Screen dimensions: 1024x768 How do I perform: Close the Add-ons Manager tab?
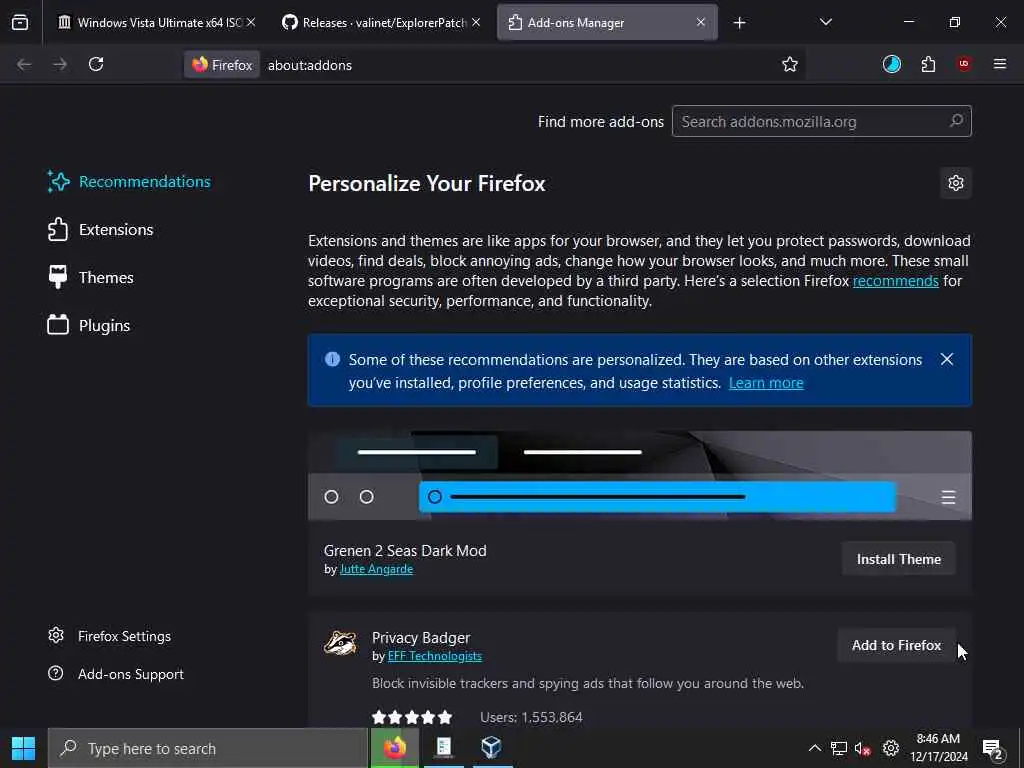[x=701, y=22]
